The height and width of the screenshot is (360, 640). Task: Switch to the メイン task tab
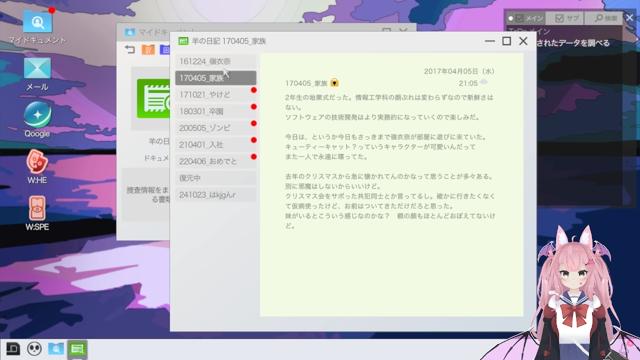pyautogui.click(x=526, y=18)
